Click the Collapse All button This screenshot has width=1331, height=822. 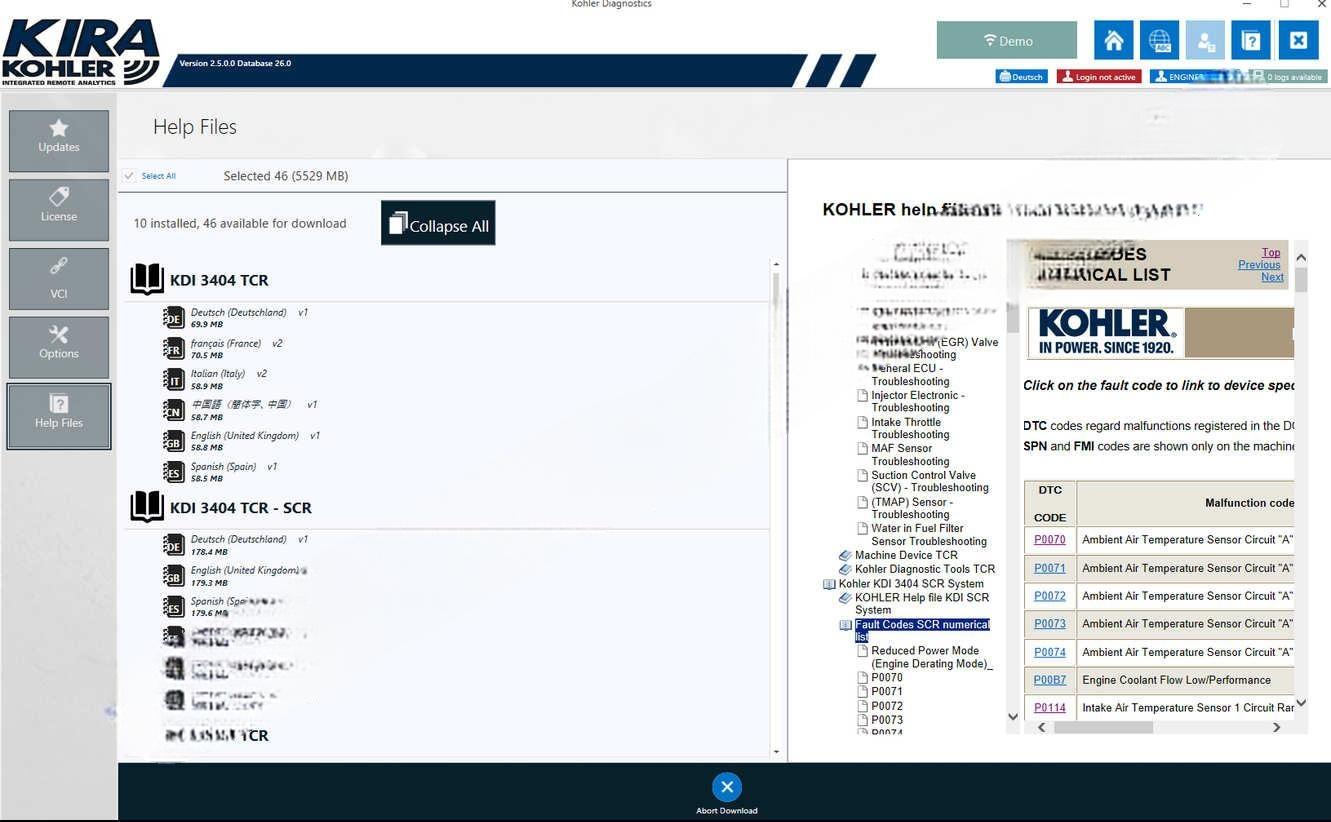click(438, 223)
